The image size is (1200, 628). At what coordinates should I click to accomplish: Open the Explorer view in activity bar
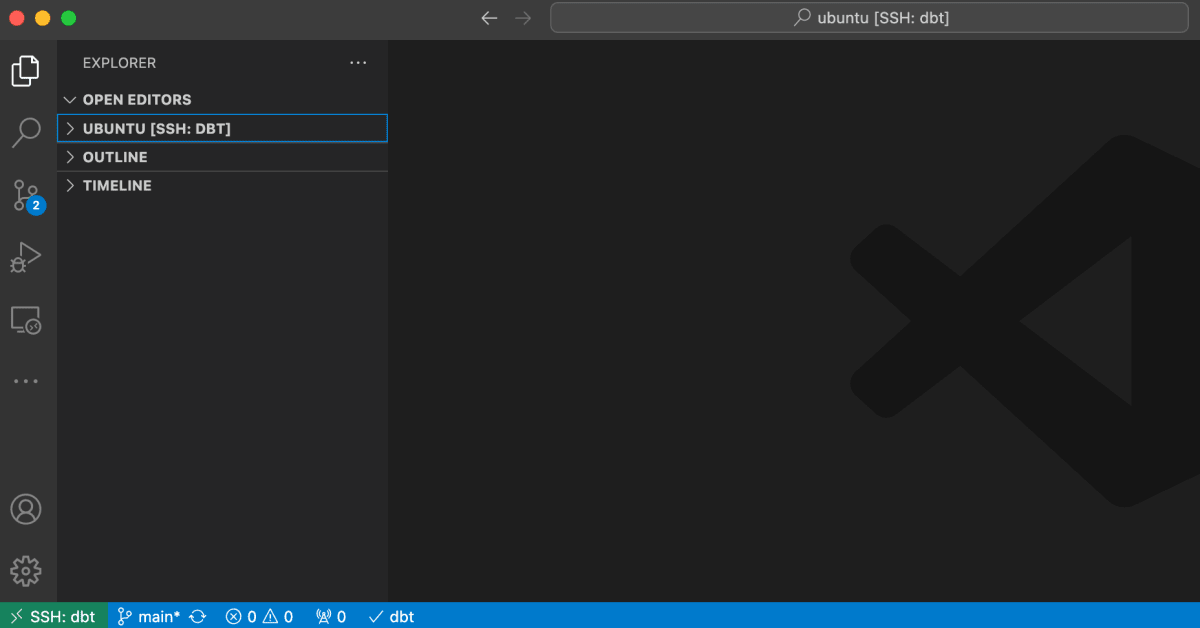[26, 71]
